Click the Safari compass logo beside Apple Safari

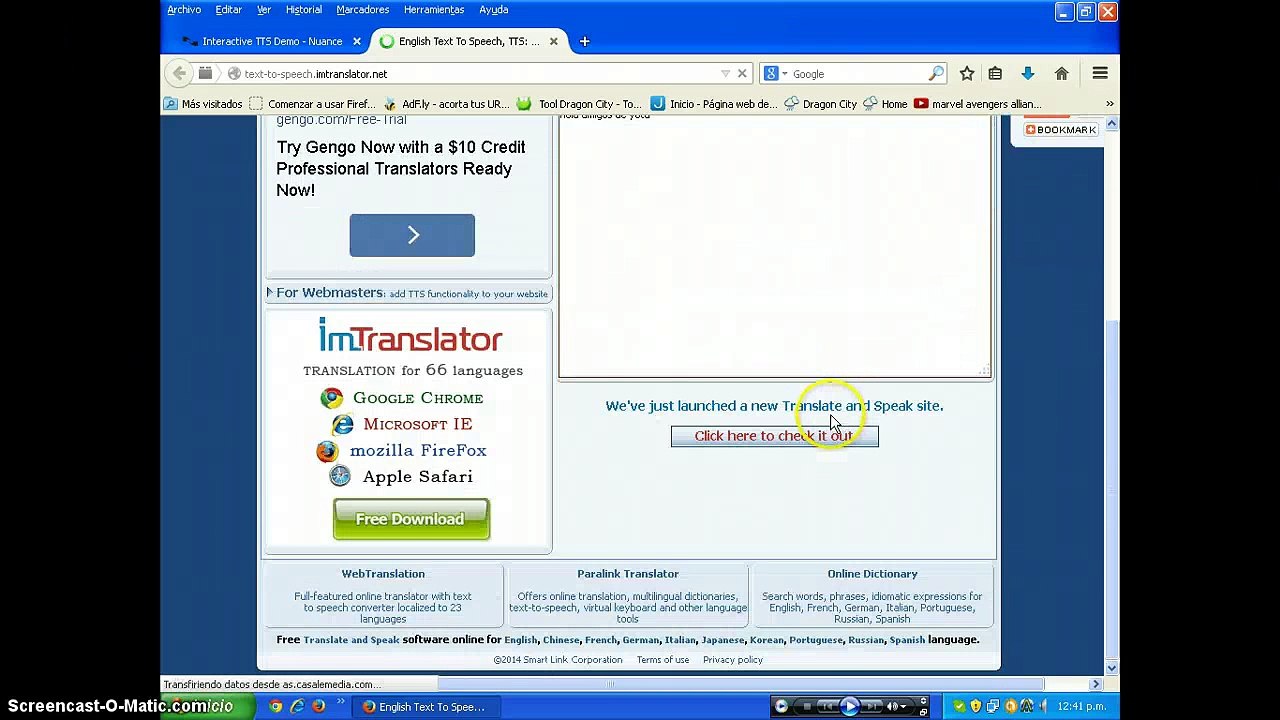pyautogui.click(x=340, y=477)
